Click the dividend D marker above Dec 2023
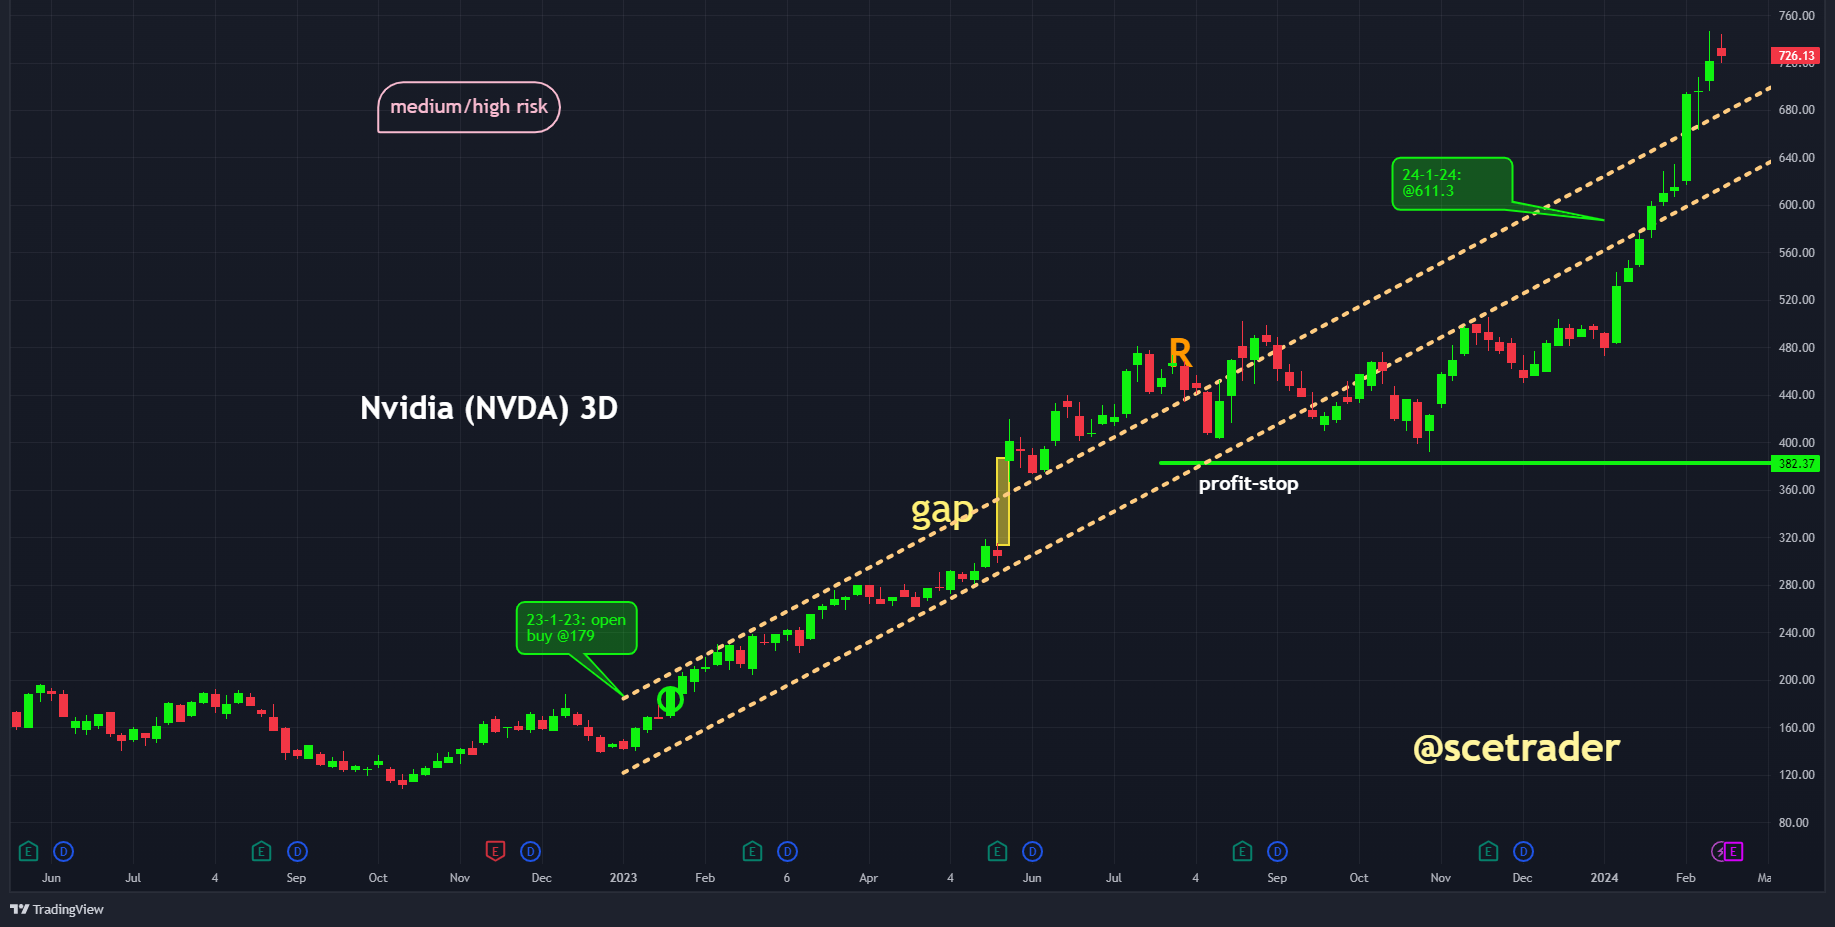1835x927 pixels. (1523, 851)
